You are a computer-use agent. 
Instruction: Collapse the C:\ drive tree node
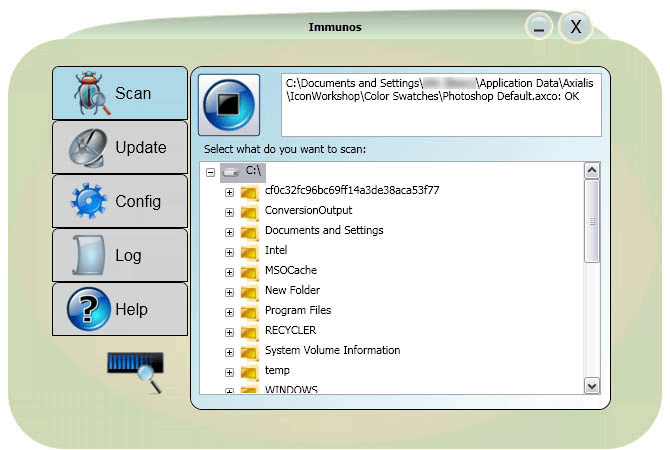coord(210,173)
